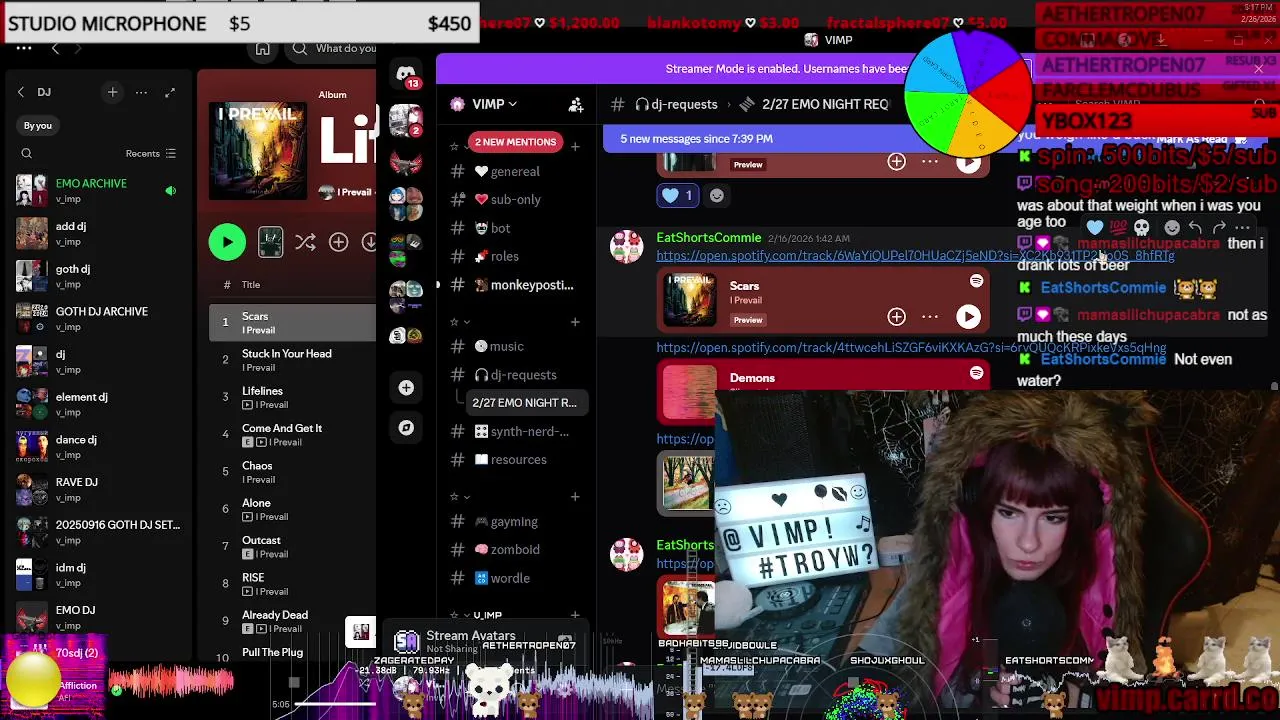Open the gayming channel

pos(515,522)
